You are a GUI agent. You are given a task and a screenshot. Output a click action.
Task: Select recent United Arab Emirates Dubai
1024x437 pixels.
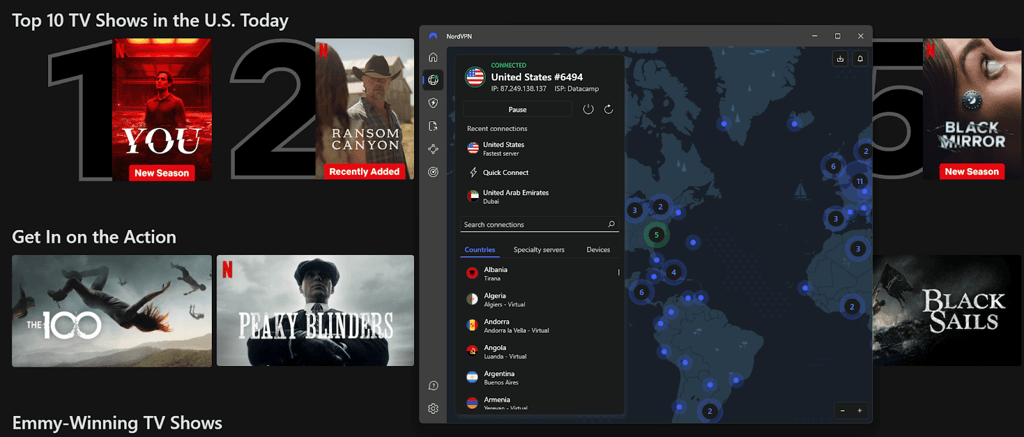[539, 197]
